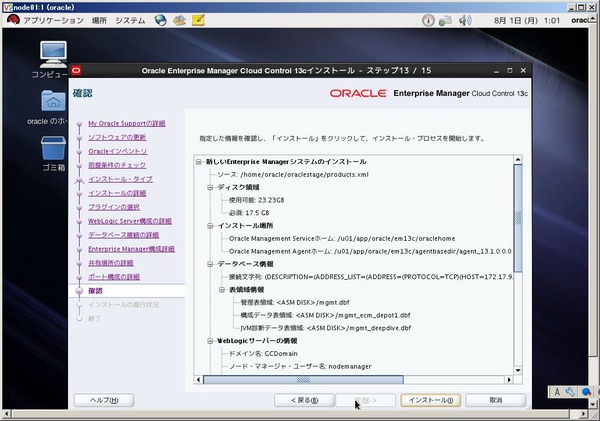Go to ソフトウェアの更新 step

(x=117, y=137)
